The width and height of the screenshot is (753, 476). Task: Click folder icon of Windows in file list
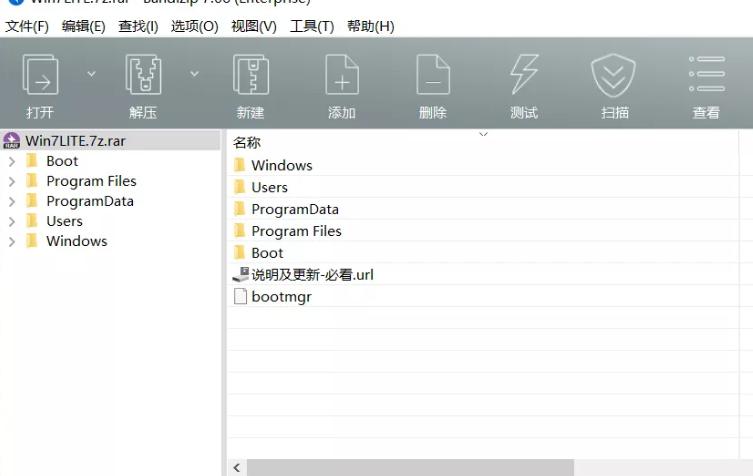(240, 165)
